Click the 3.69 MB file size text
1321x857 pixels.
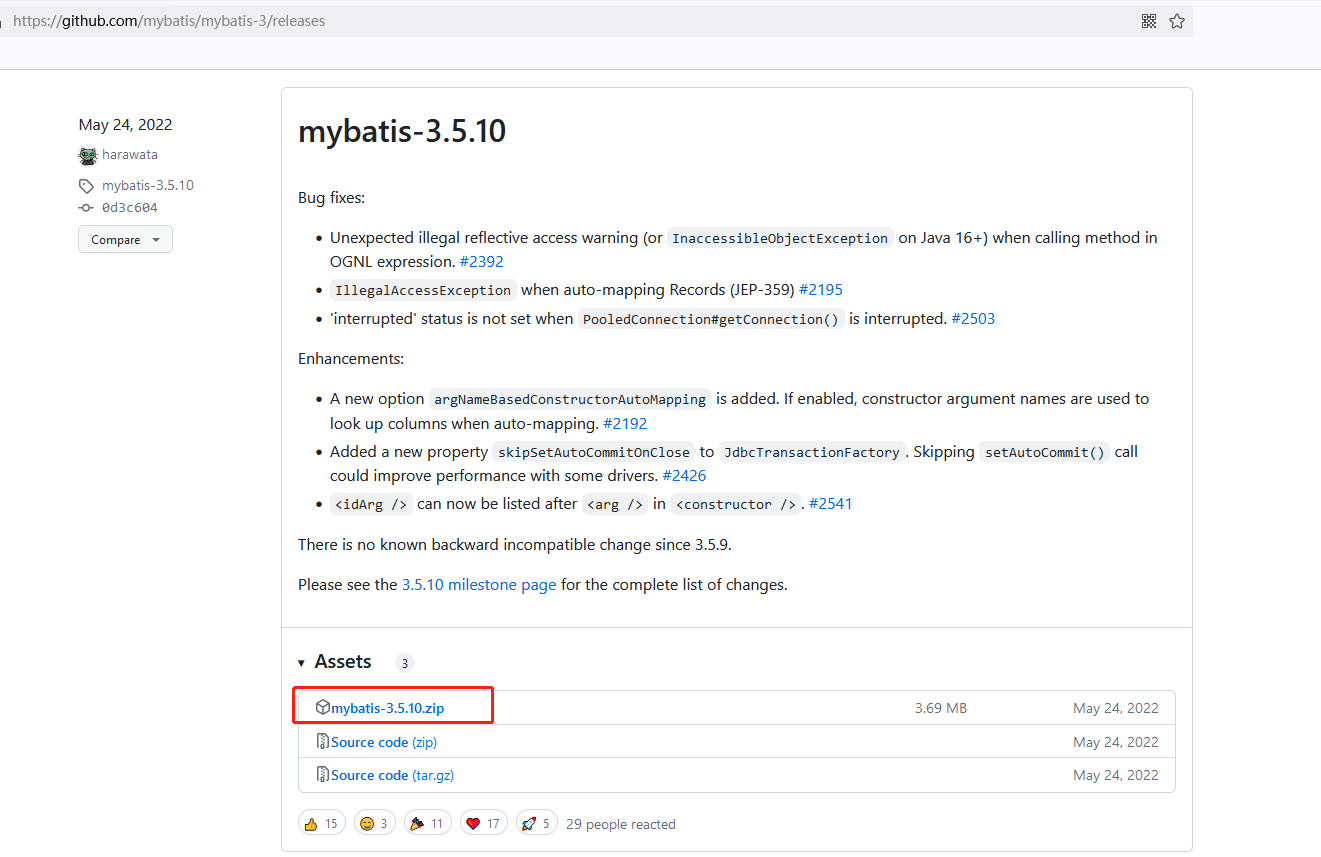[x=941, y=708]
